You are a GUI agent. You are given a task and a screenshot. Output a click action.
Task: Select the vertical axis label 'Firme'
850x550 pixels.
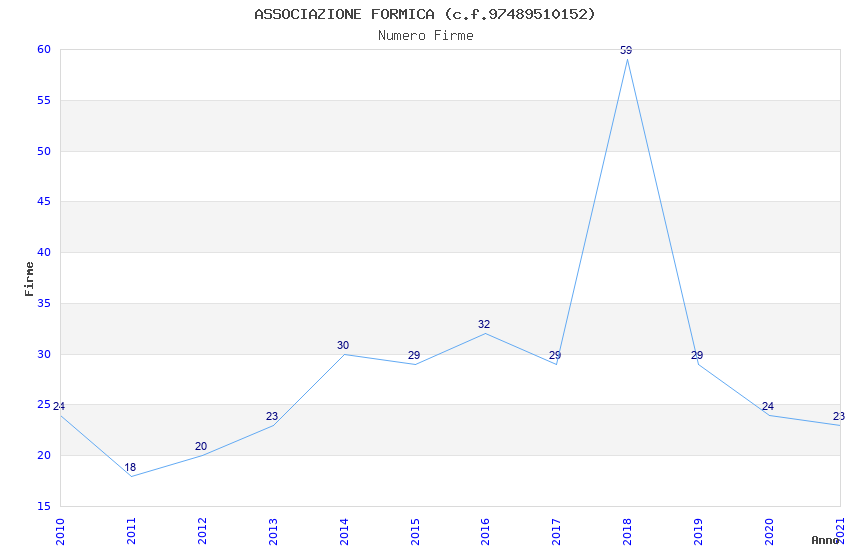[x=29, y=279]
